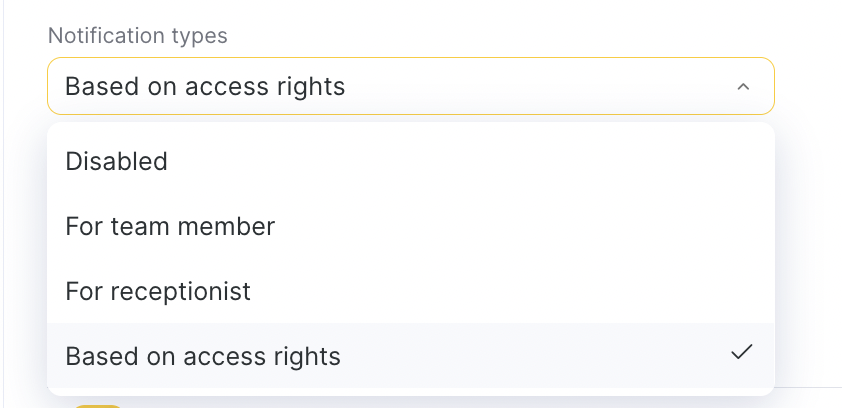Click the tick icon in highlighted row

(x=741, y=352)
